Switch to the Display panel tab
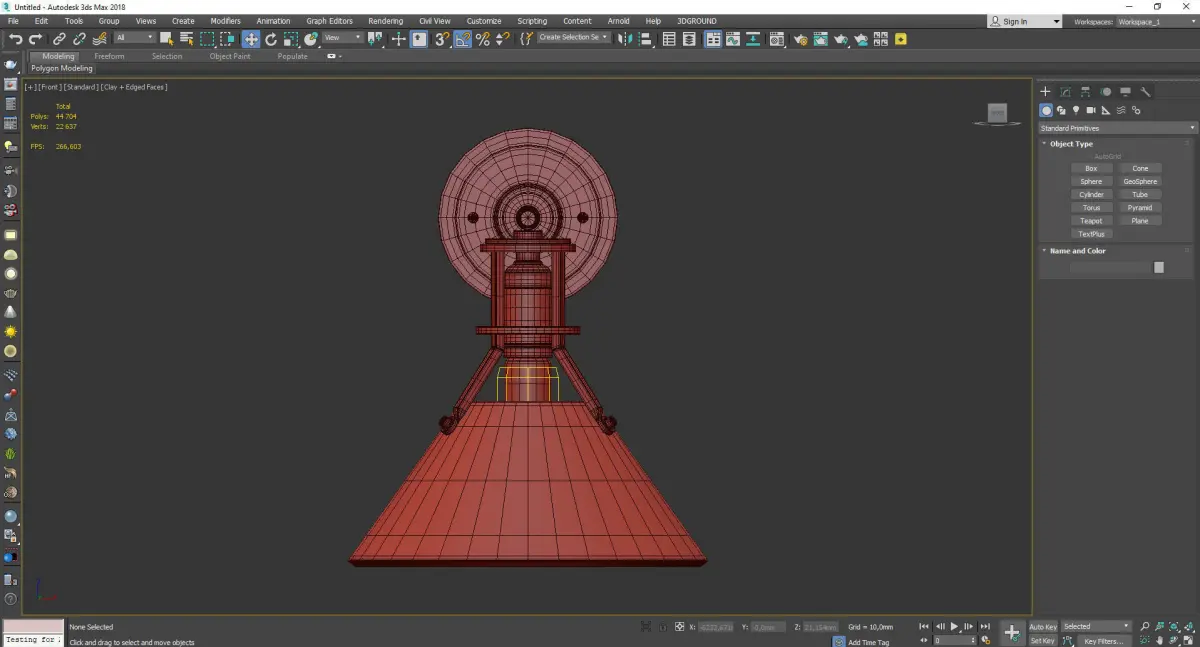Screen dimensions: 1200x647 [x=1125, y=91]
